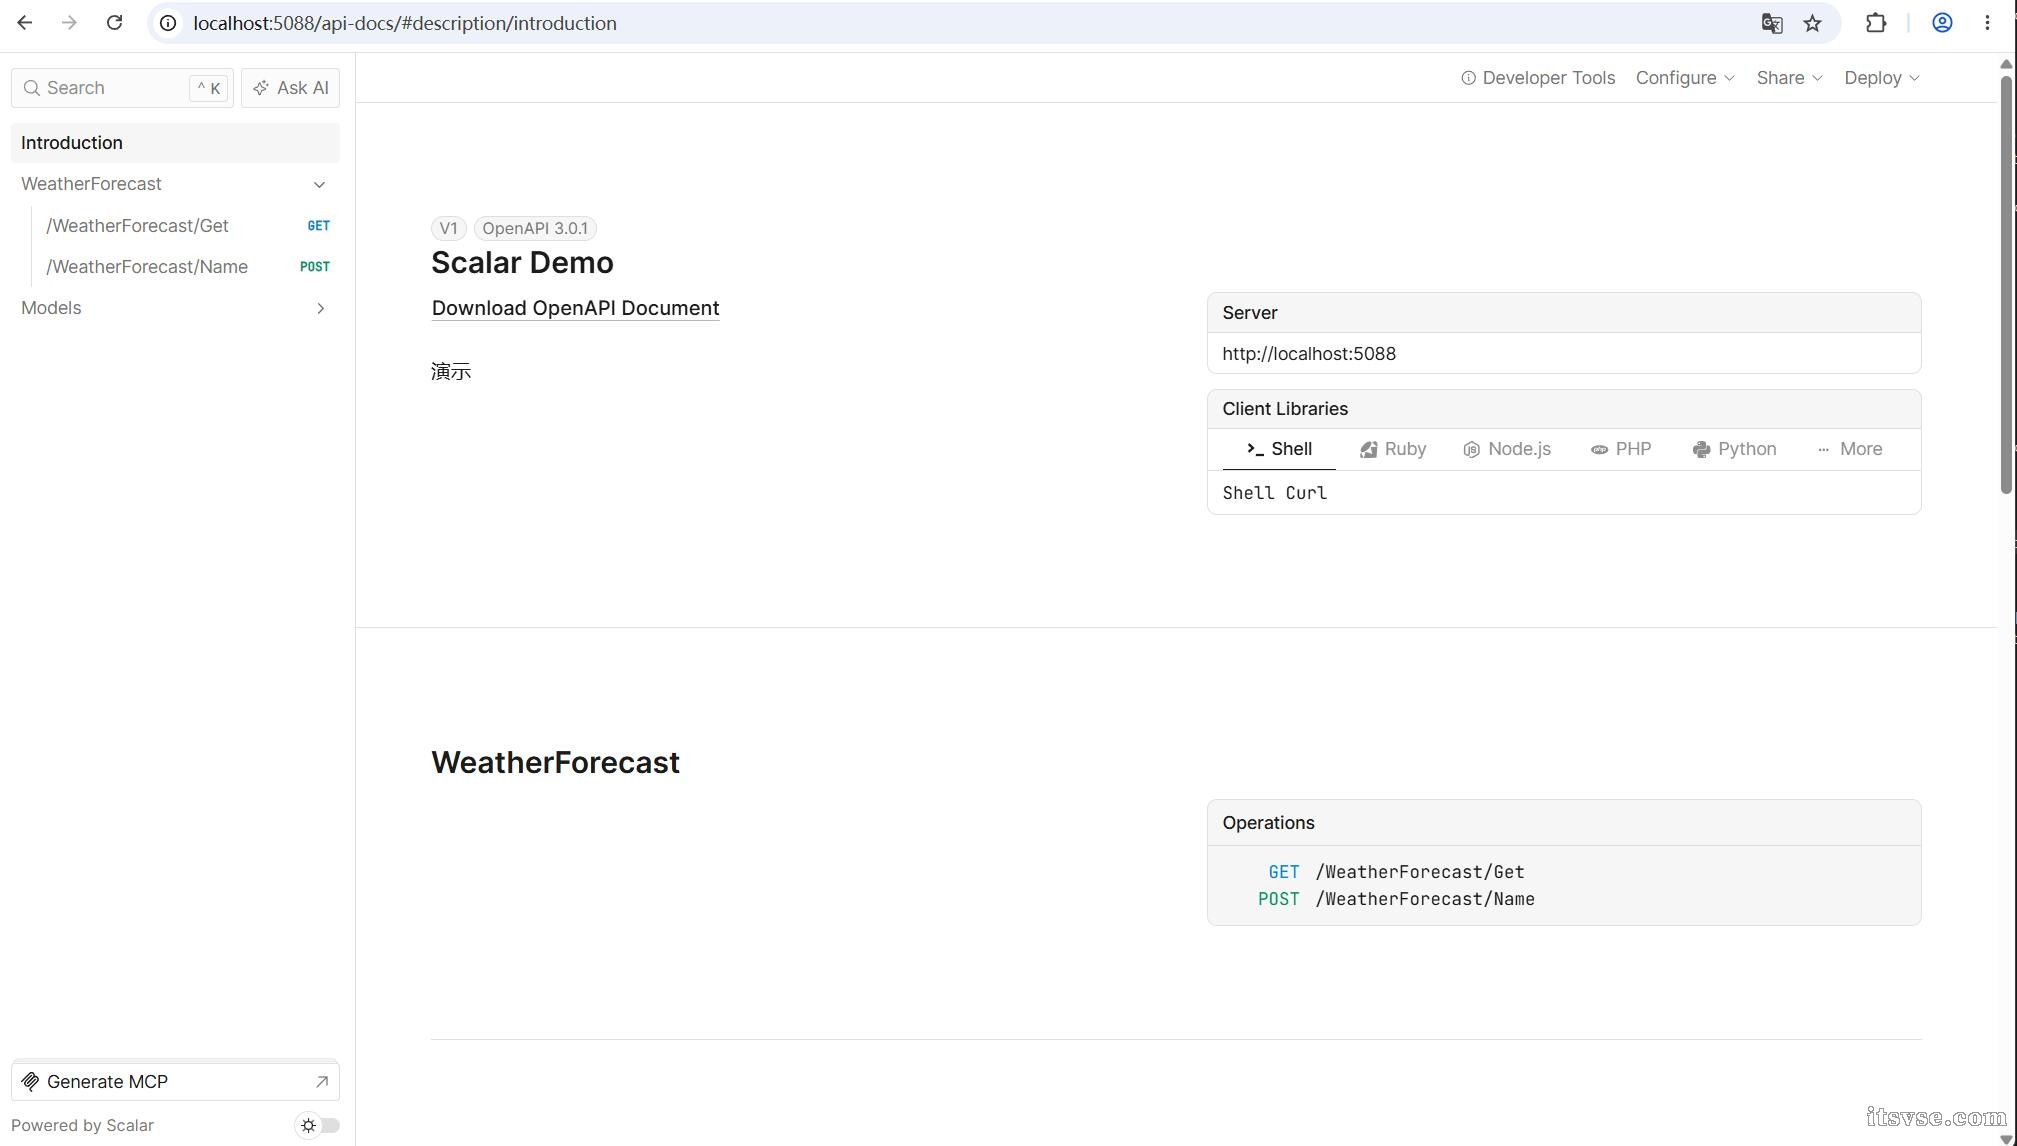Focus the sidebar Search field
Viewport: 2017px width, 1146px height.
click(122, 88)
